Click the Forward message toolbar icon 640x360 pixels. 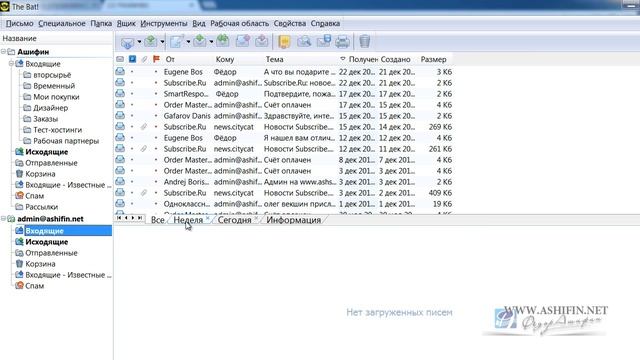click(242, 42)
